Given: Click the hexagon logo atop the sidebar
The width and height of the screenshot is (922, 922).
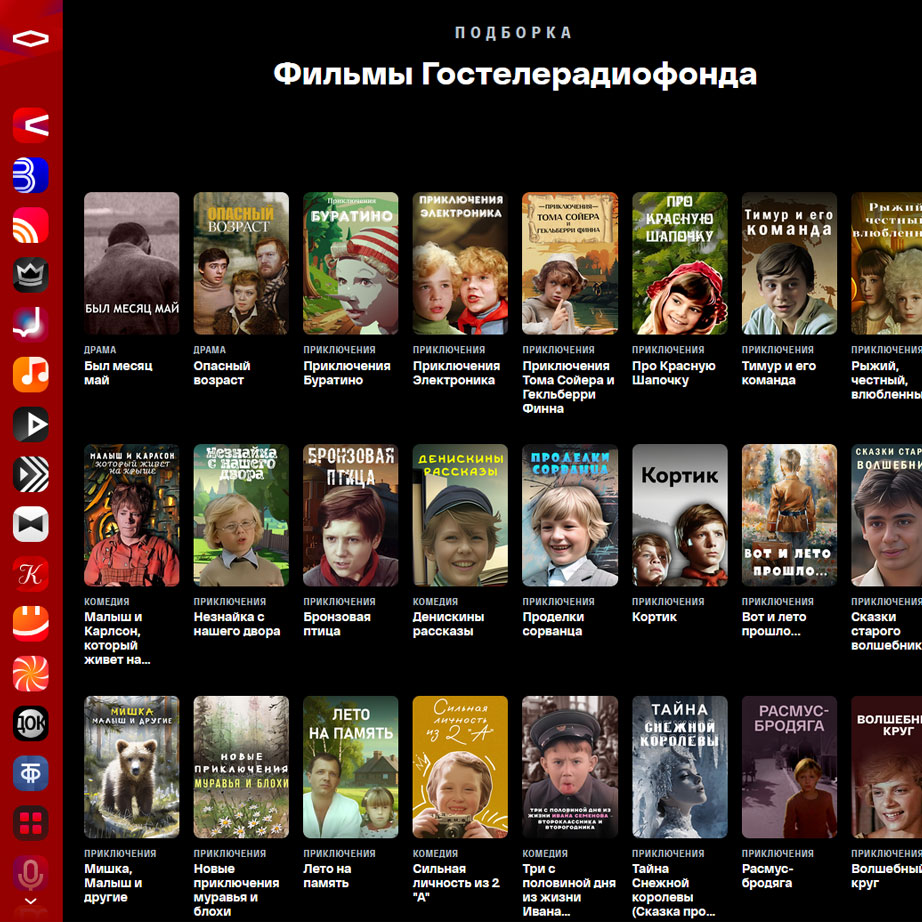Looking at the screenshot, I should click(x=31, y=39).
